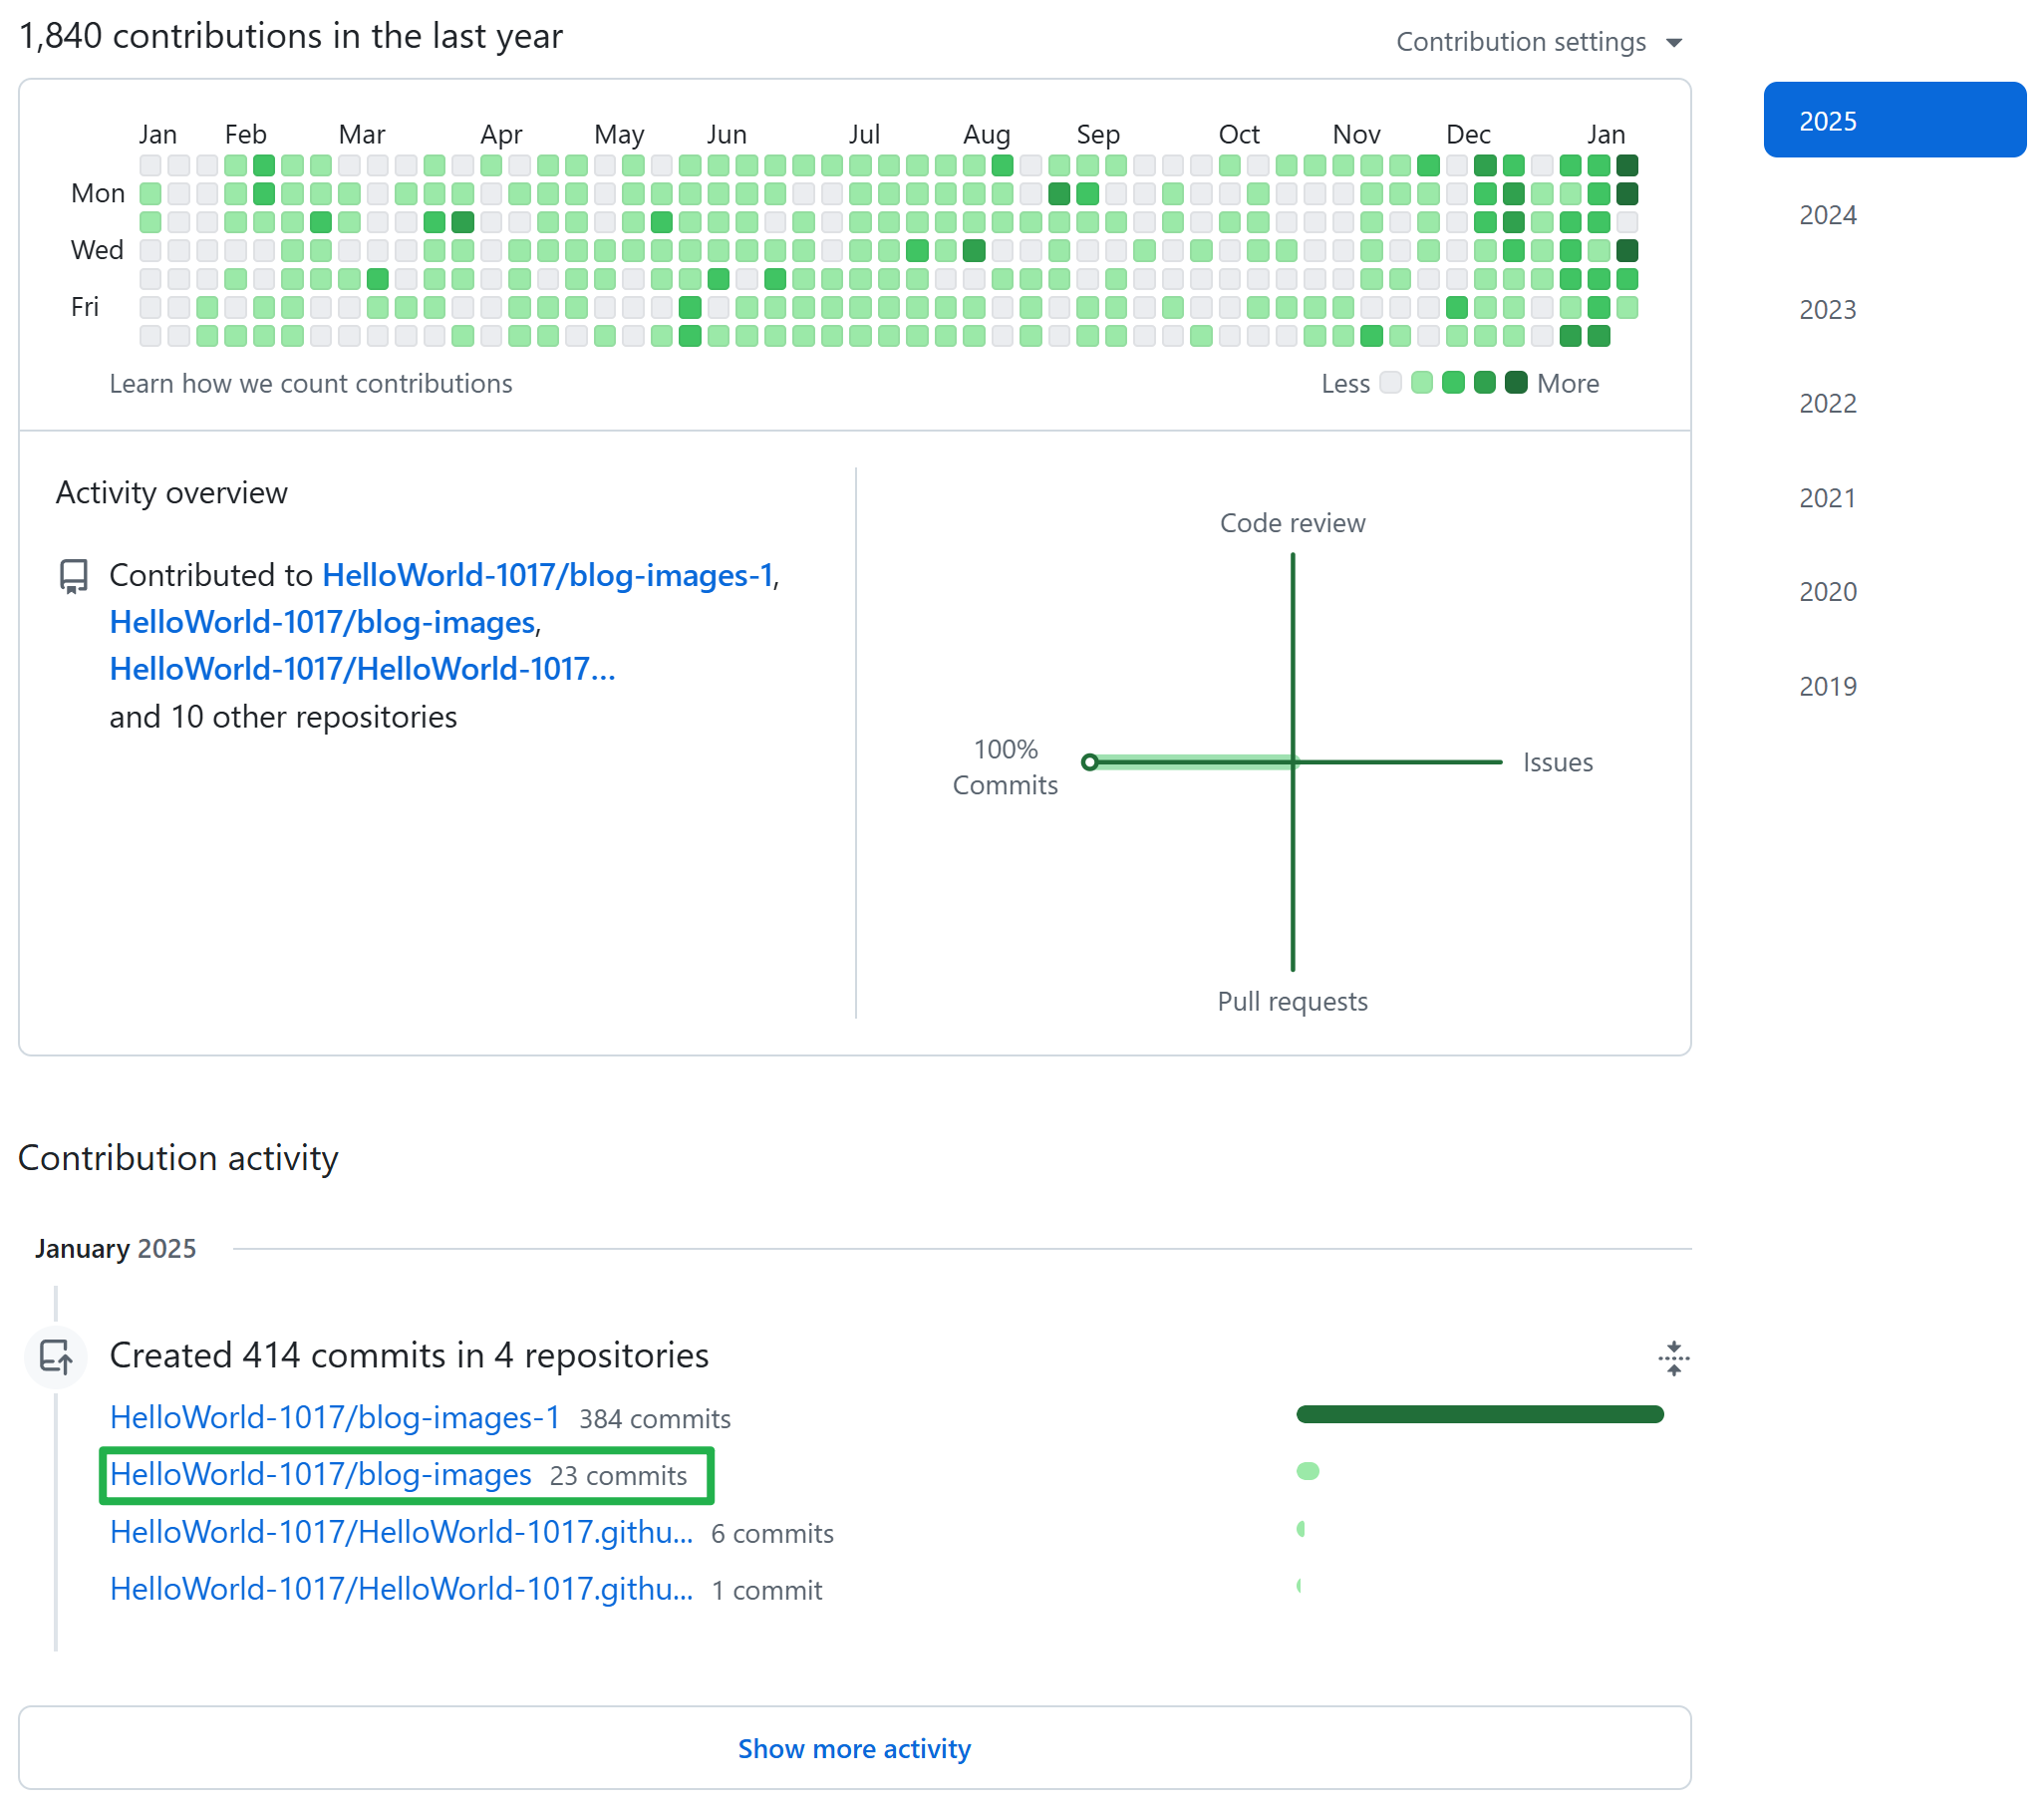
Task: Click the Contribution settings caret arrow
Action: click(1674, 43)
